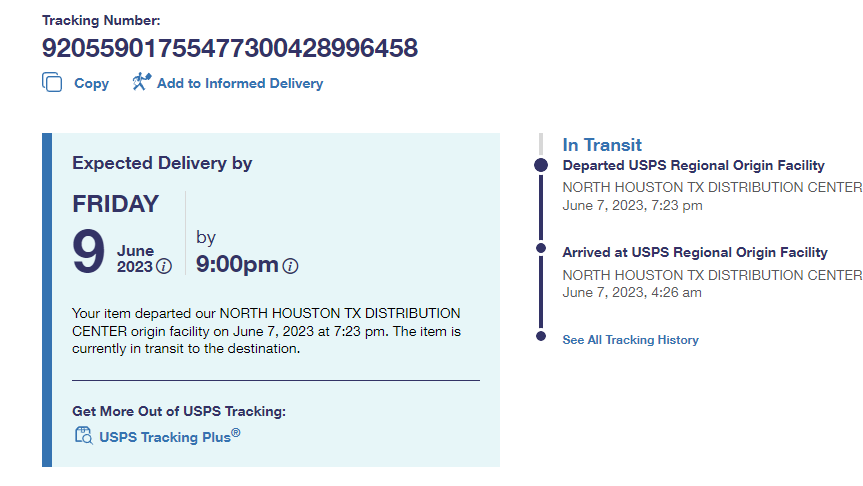Image resolution: width=863 pixels, height=486 pixels.
Task: Click the Copy text link
Action: point(91,84)
